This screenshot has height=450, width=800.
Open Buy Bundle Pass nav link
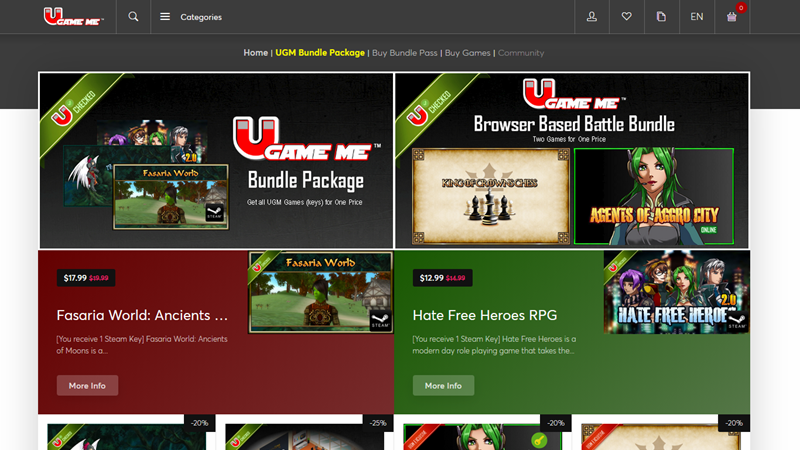405,52
